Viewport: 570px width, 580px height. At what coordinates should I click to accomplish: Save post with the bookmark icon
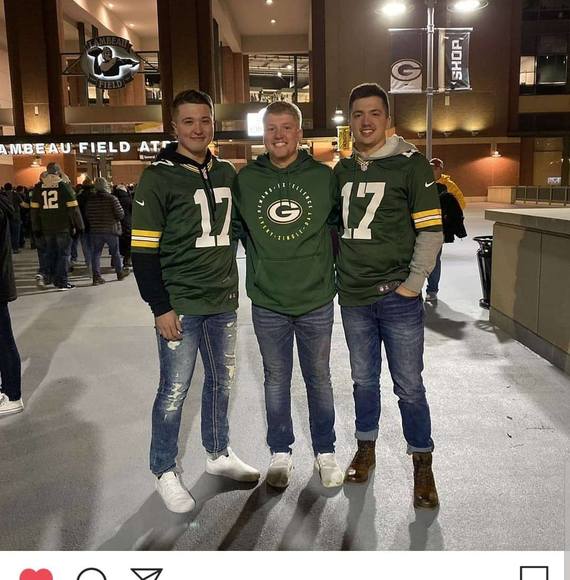pos(534,573)
